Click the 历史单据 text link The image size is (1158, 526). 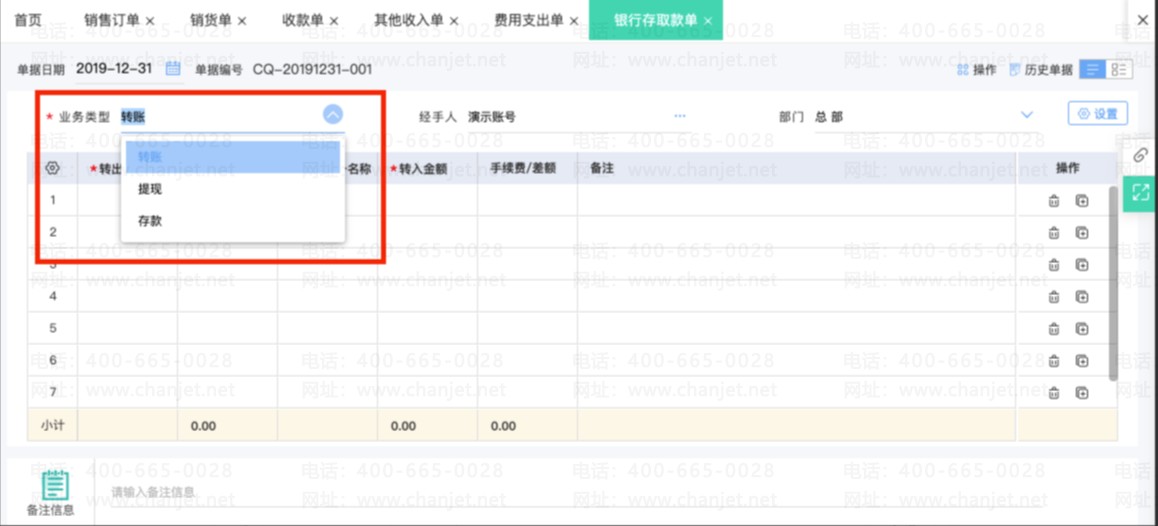tap(1049, 70)
